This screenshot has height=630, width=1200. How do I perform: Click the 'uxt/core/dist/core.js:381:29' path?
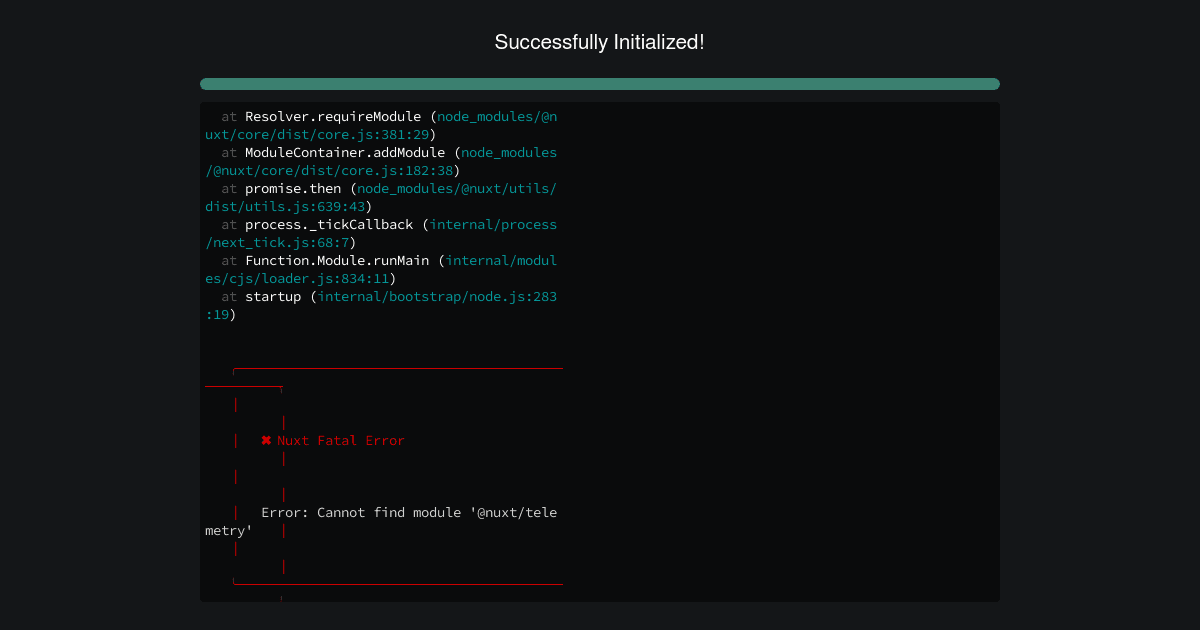click(x=317, y=135)
